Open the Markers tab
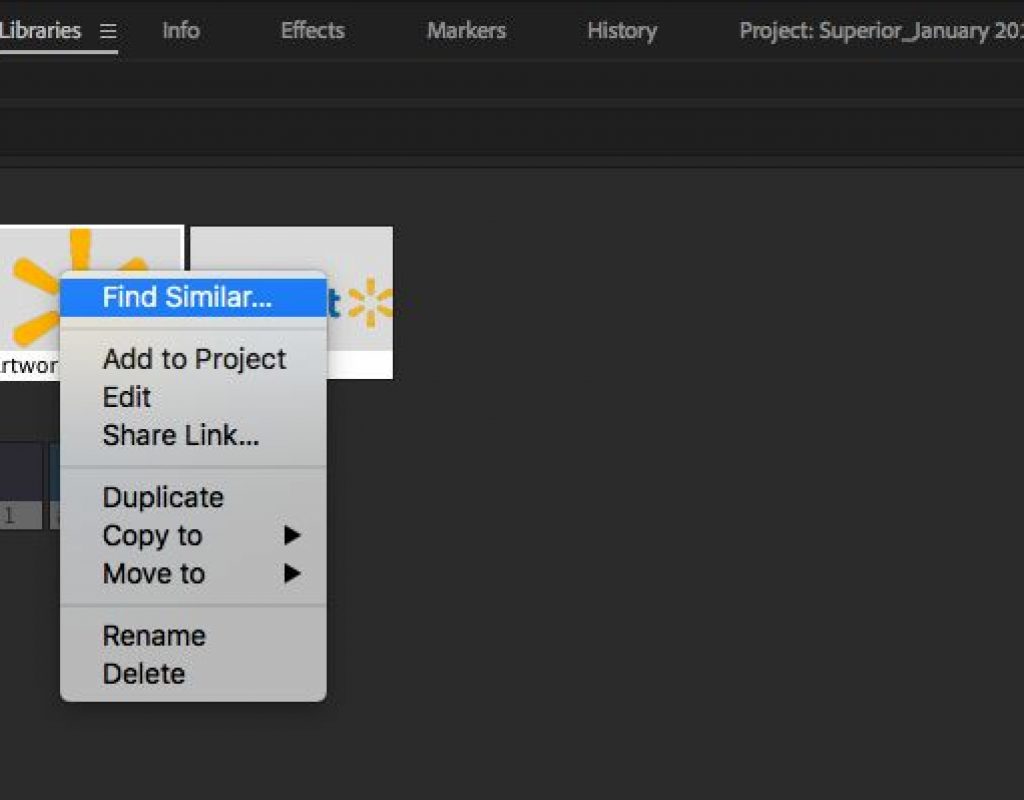 [x=466, y=31]
